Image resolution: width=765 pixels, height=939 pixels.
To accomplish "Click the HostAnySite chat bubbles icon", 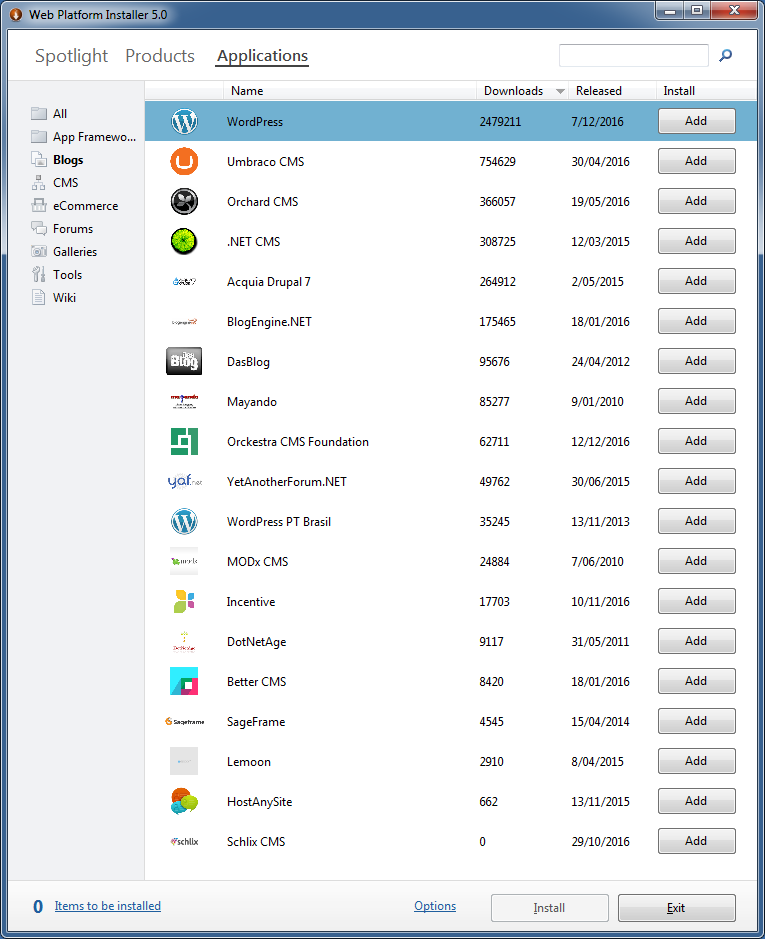I will tap(184, 801).
